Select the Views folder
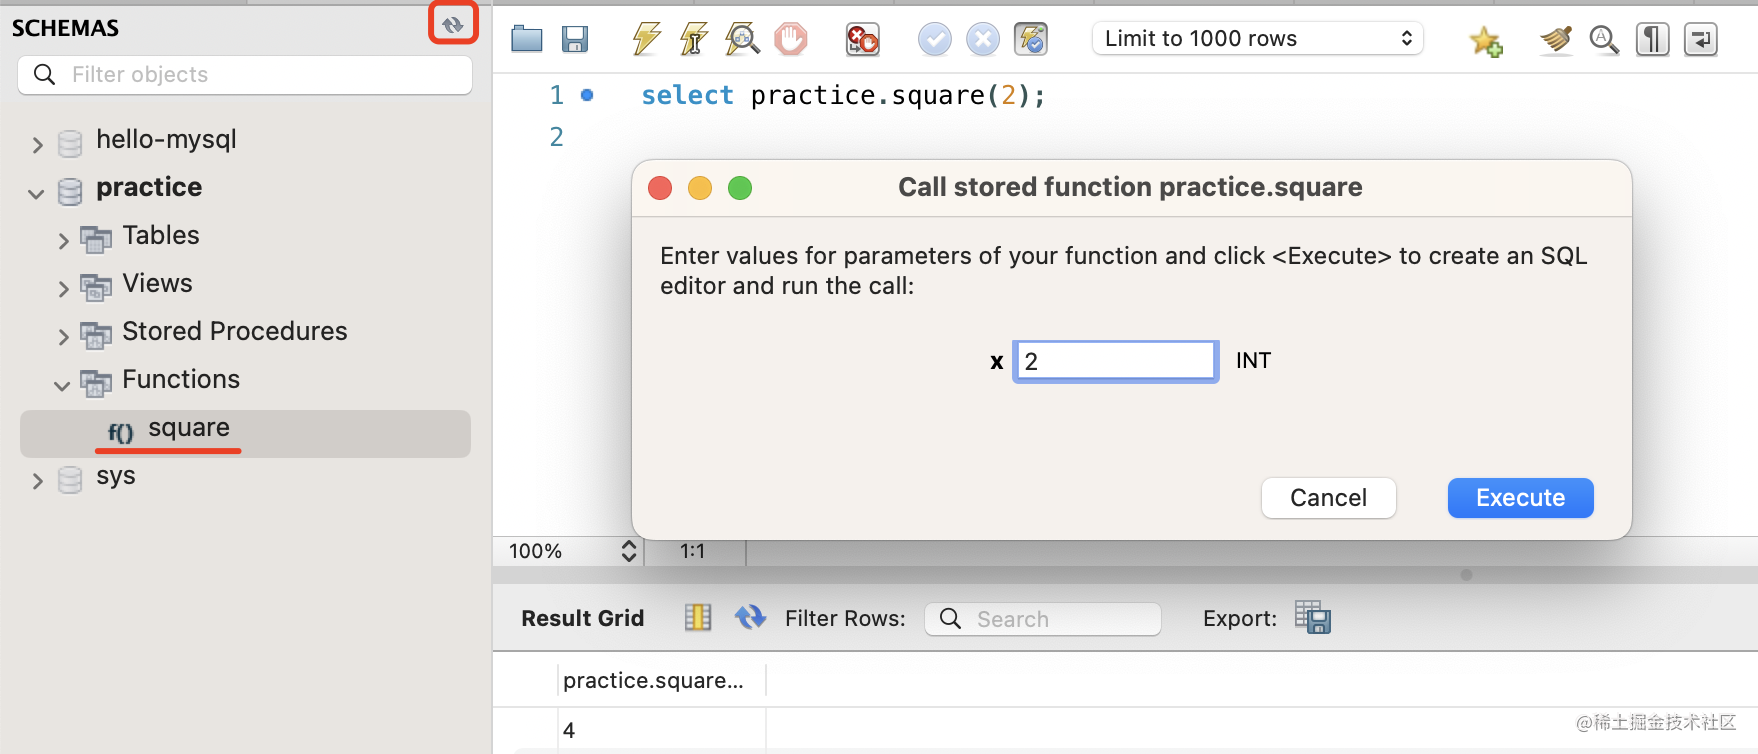 click(x=157, y=283)
